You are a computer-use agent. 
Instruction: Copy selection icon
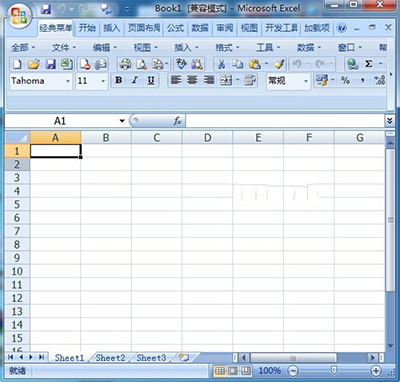238,64
